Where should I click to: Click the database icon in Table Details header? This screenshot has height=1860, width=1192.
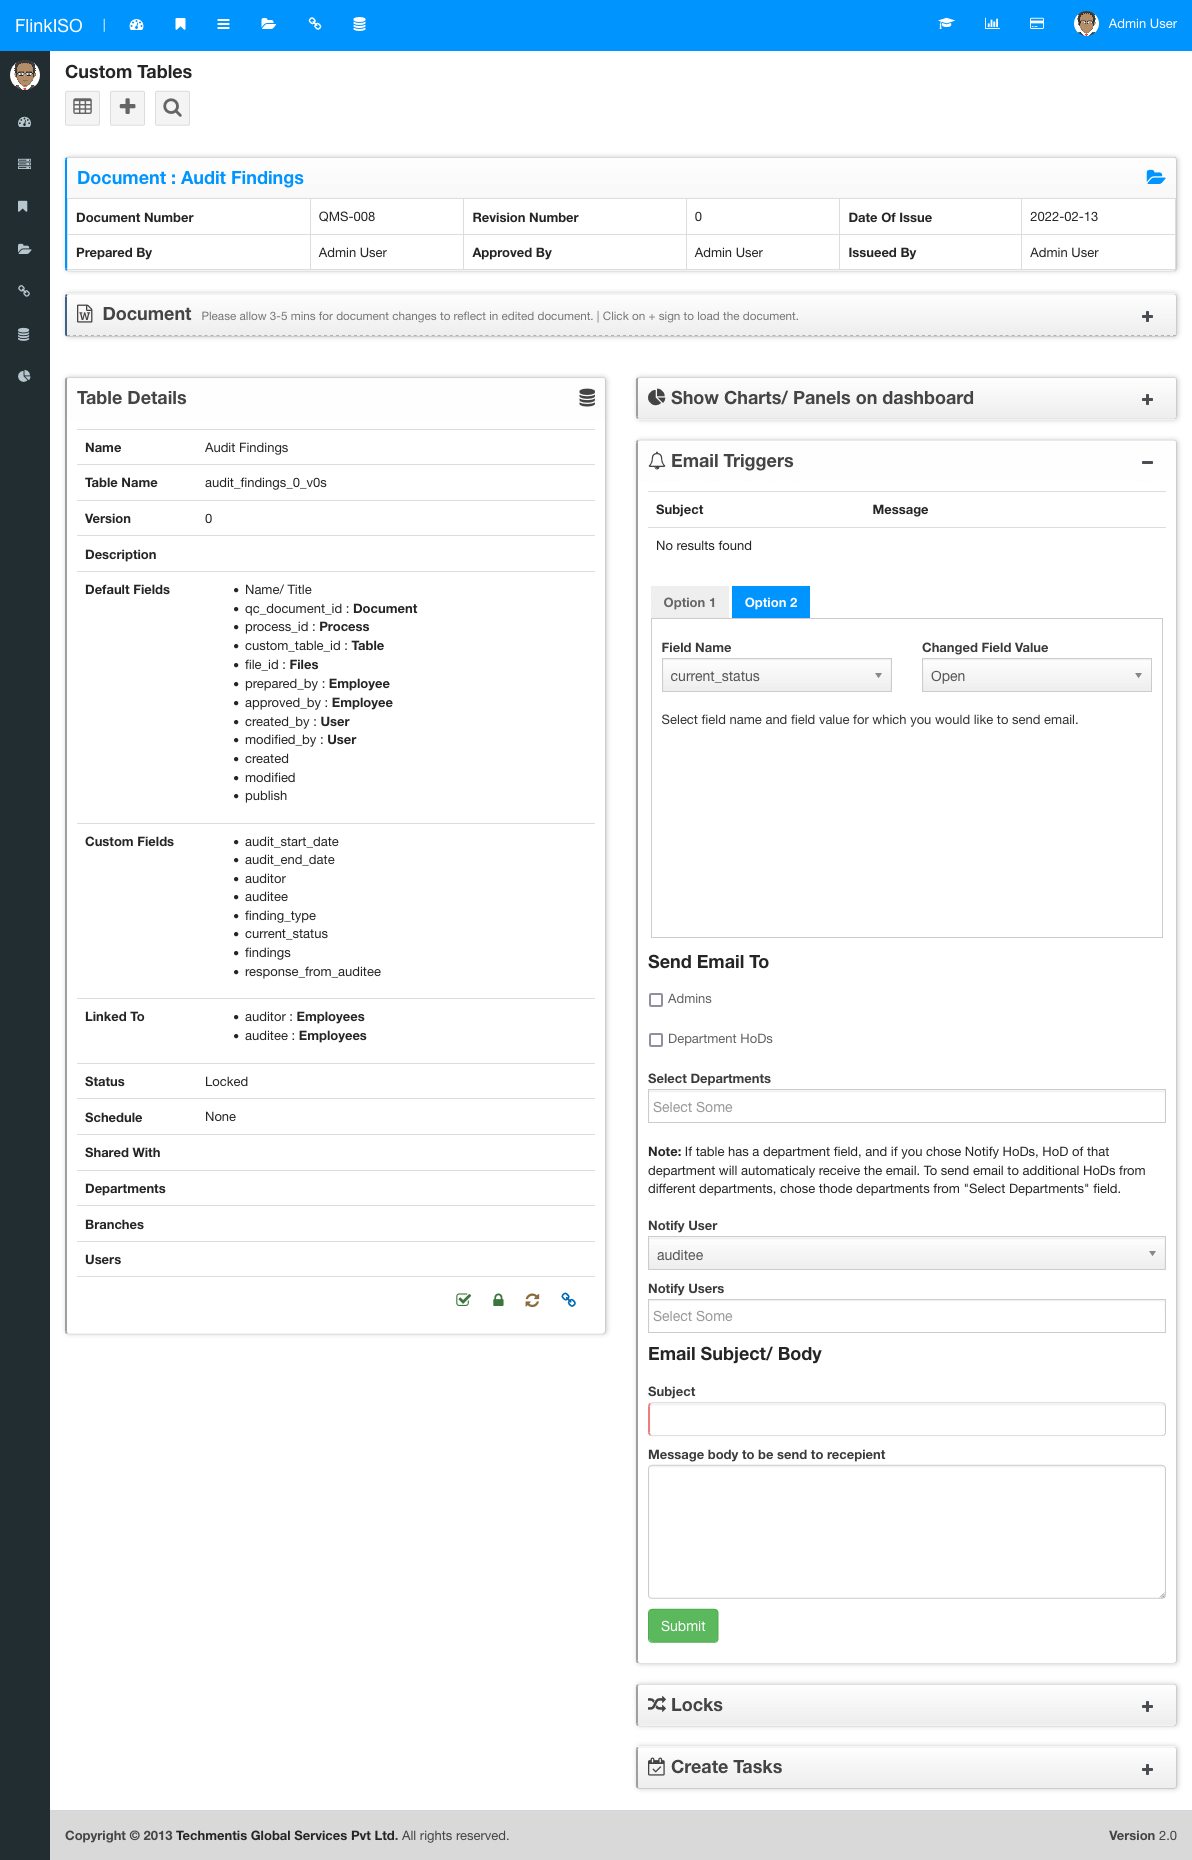[x=587, y=398]
